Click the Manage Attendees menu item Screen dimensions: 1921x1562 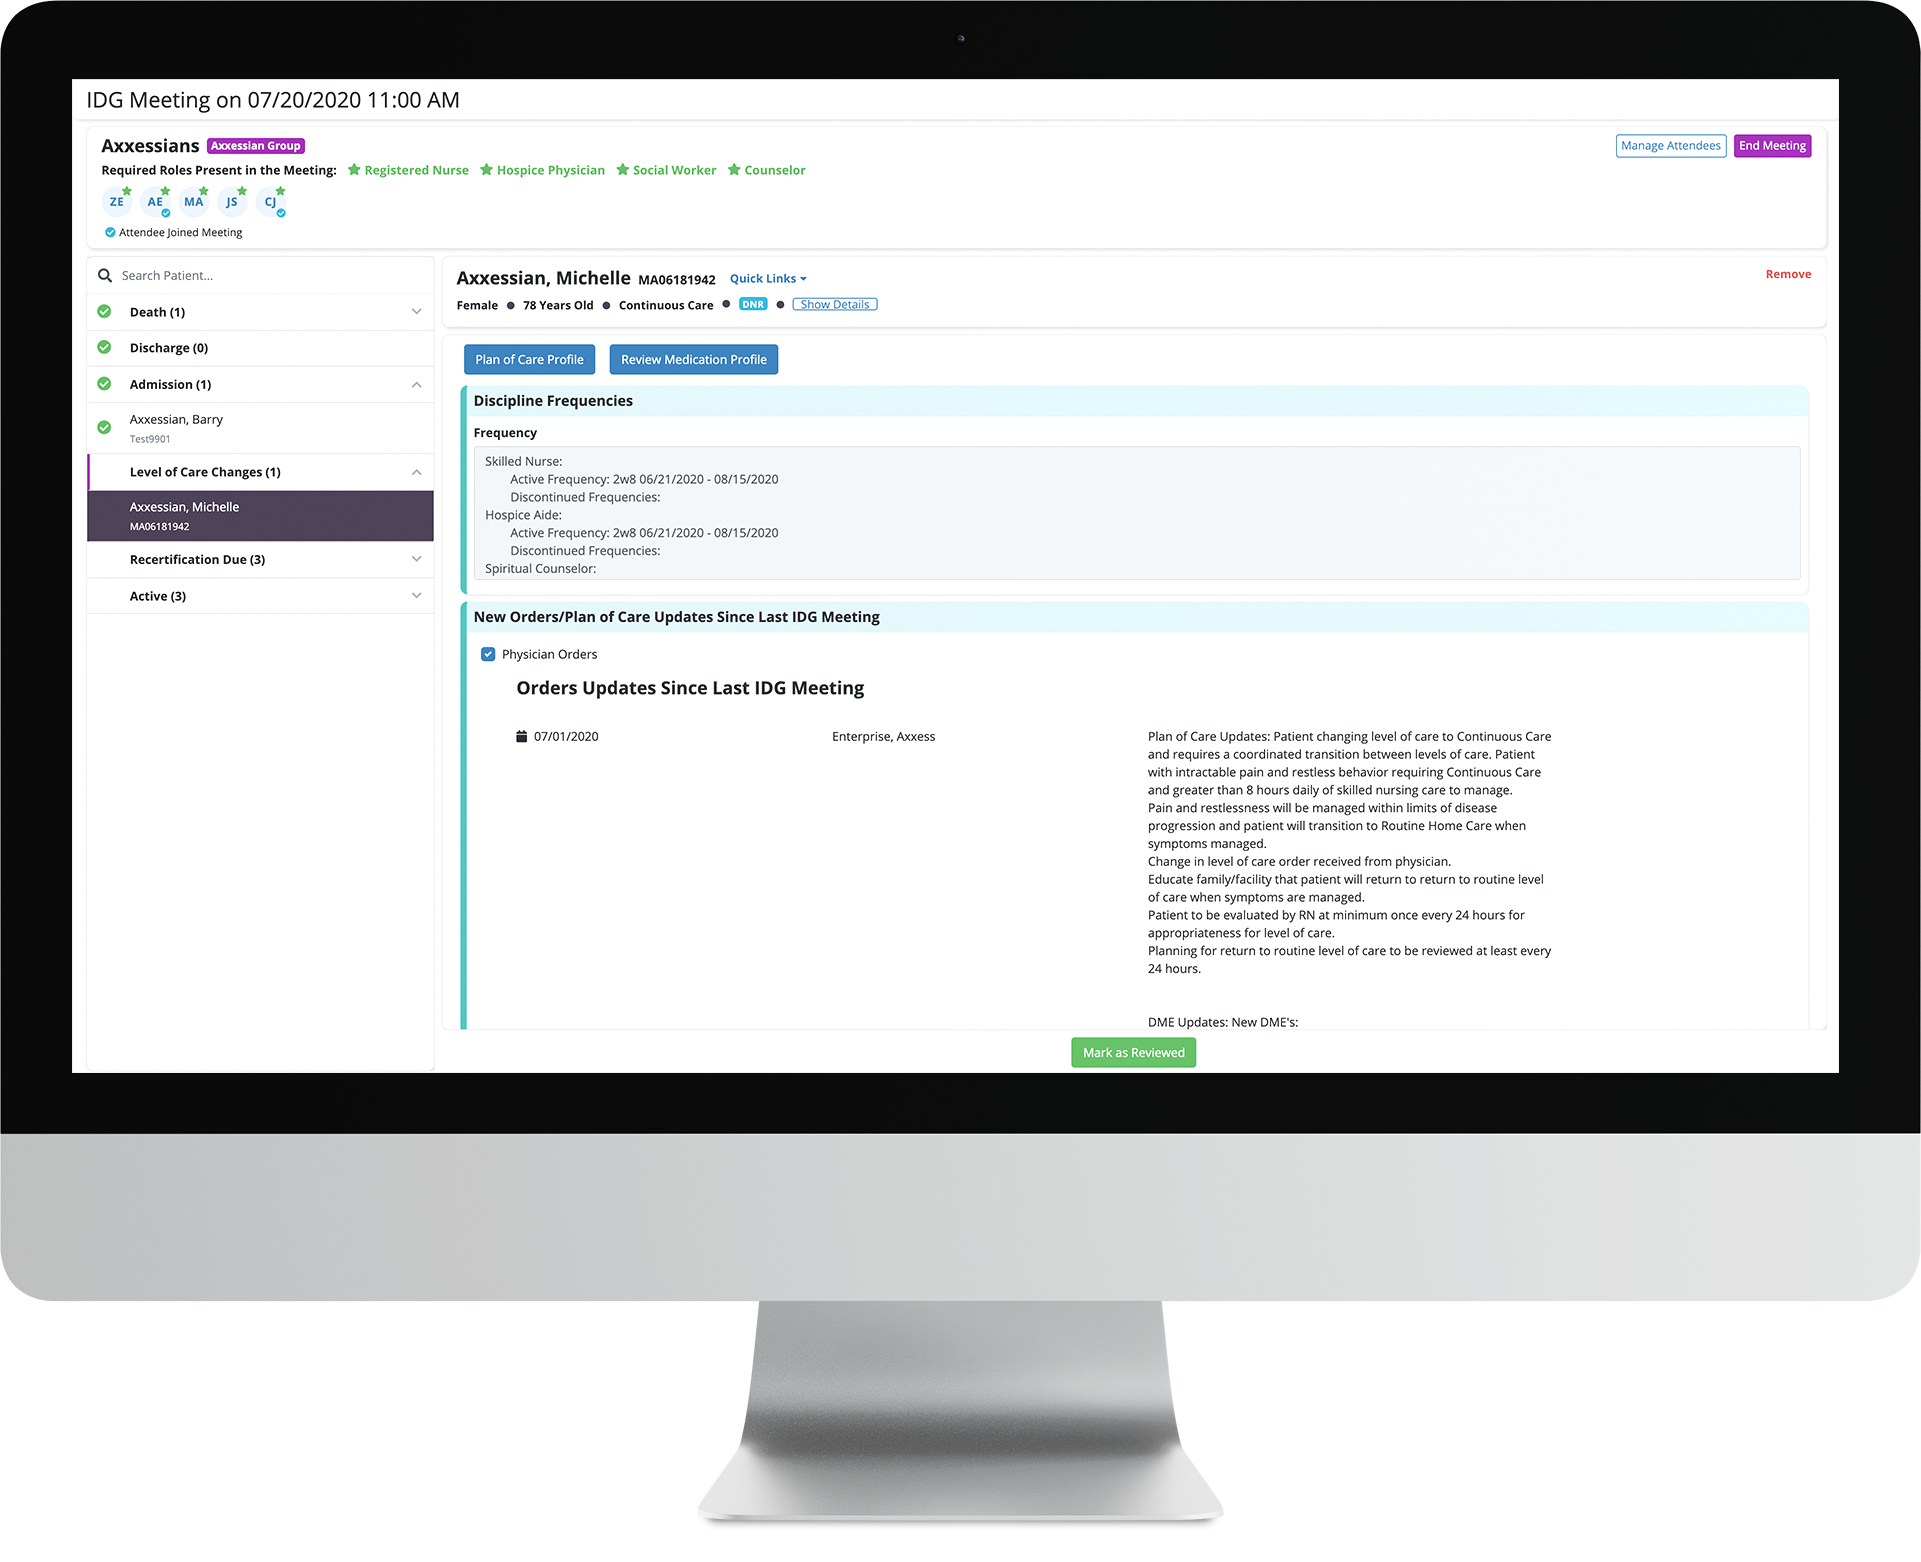click(1669, 145)
